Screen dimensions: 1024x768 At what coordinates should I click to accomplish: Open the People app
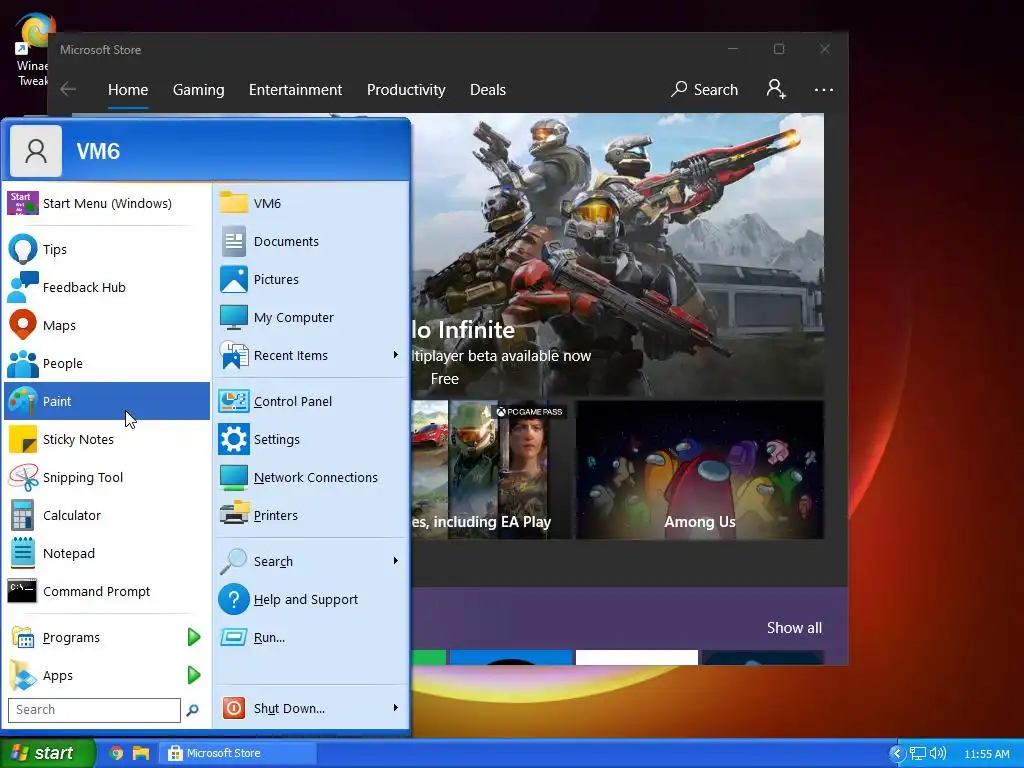coord(106,363)
